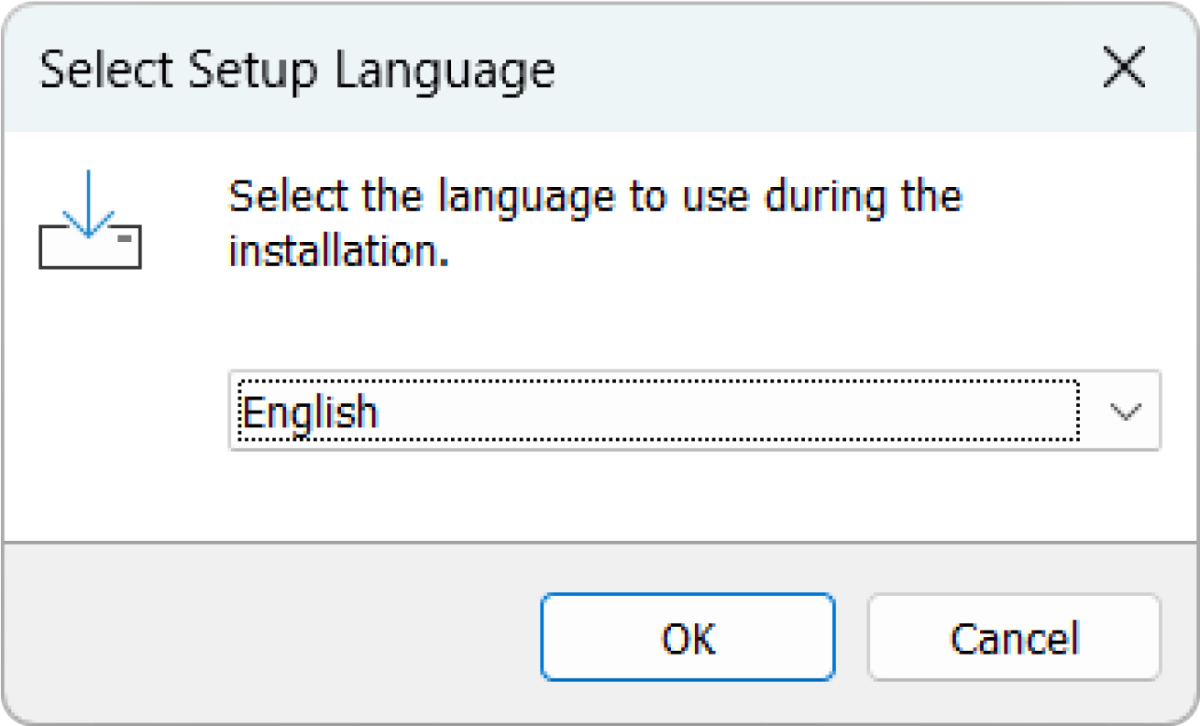Select the English entry in the combo box
Screen dimensions: 1200x726
[x=313, y=410]
